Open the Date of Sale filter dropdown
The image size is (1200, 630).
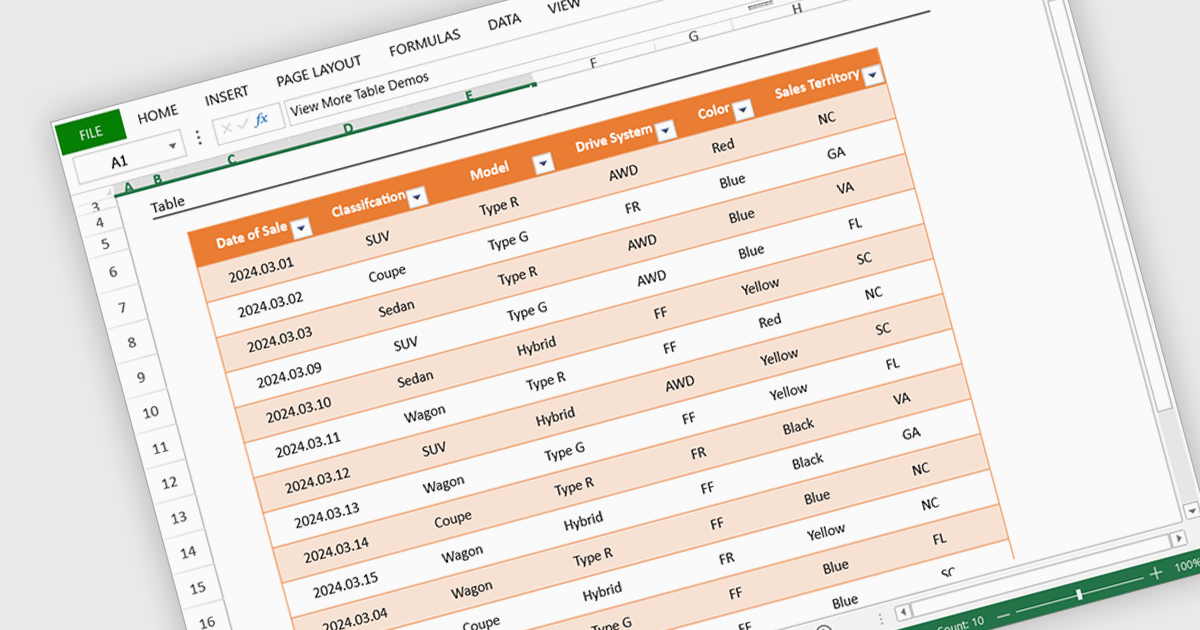point(300,229)
